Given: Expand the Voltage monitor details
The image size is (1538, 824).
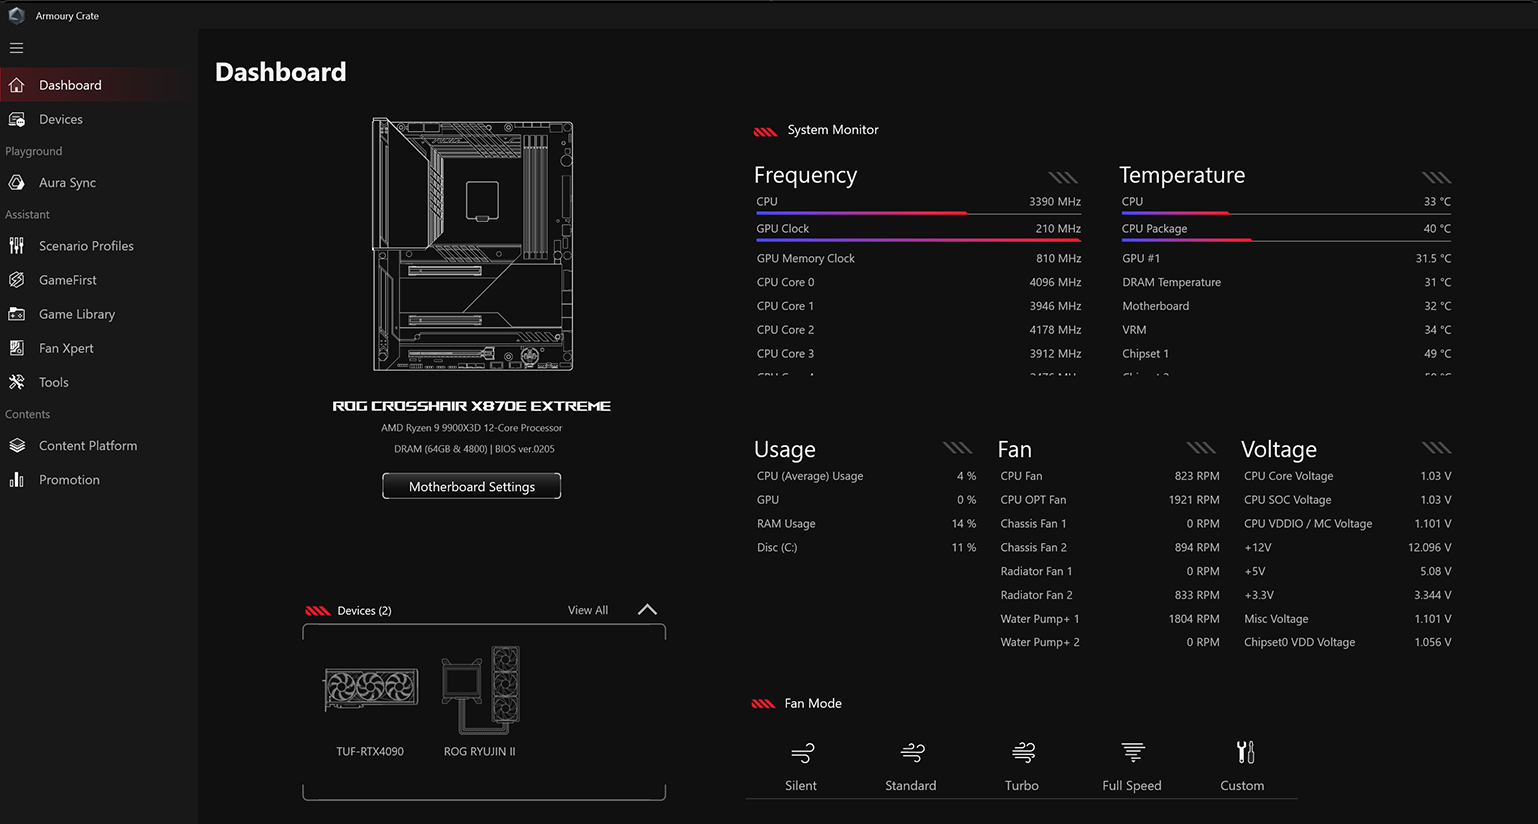Looking at the screenshot, I should pyautogui.click(x=1436, y=448).
